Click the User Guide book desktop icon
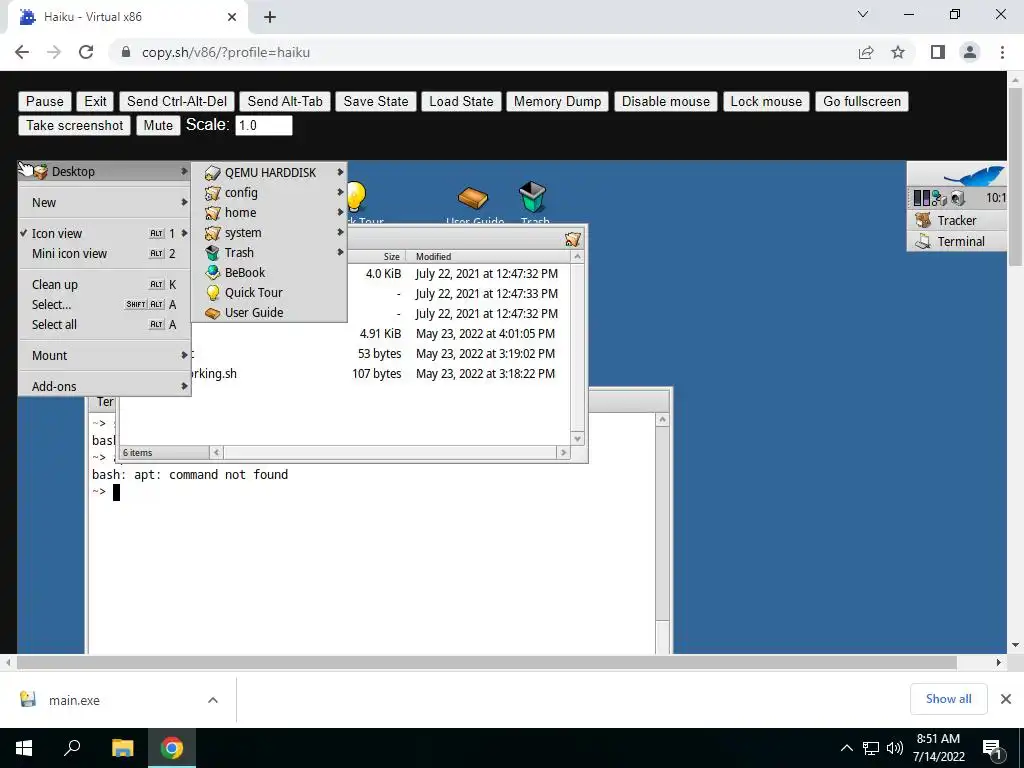Viewport: 1024px width, 768px height. 473,197
